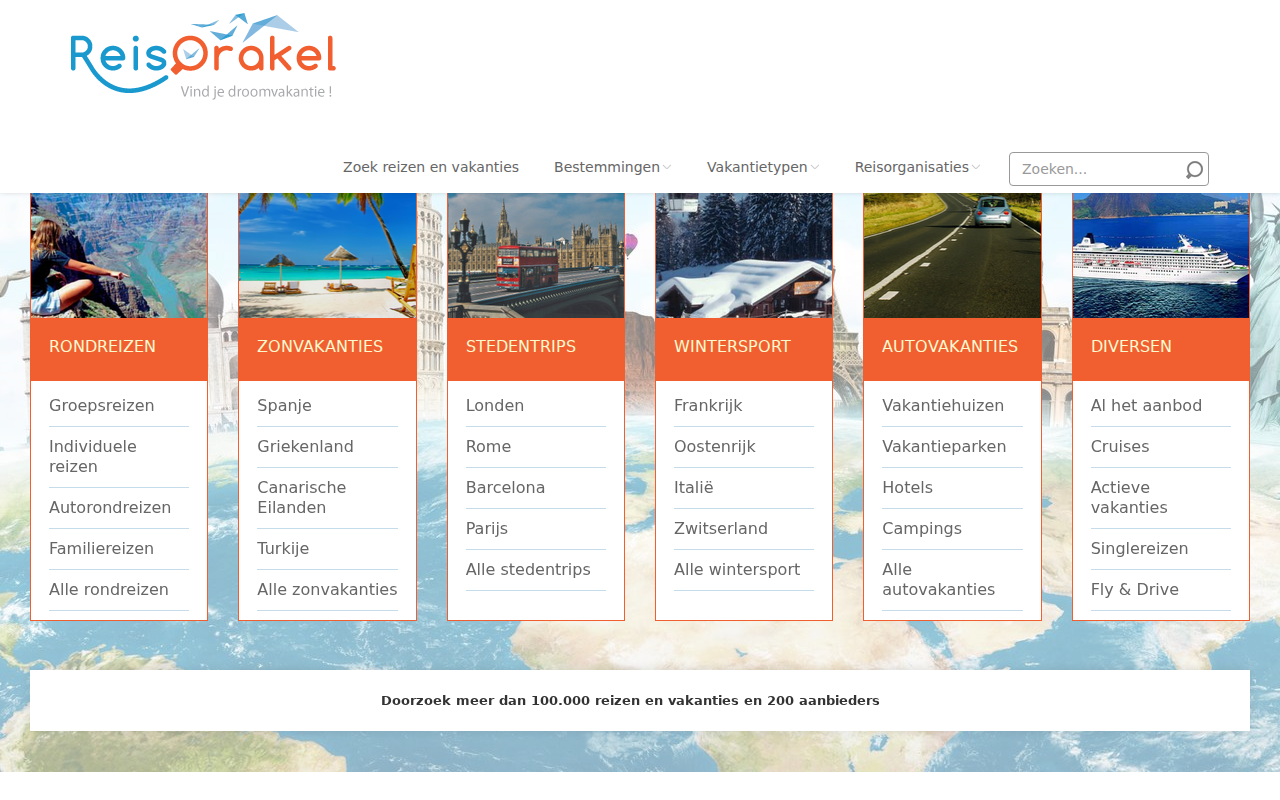Open Cruises link

(x=1120, y=447)
